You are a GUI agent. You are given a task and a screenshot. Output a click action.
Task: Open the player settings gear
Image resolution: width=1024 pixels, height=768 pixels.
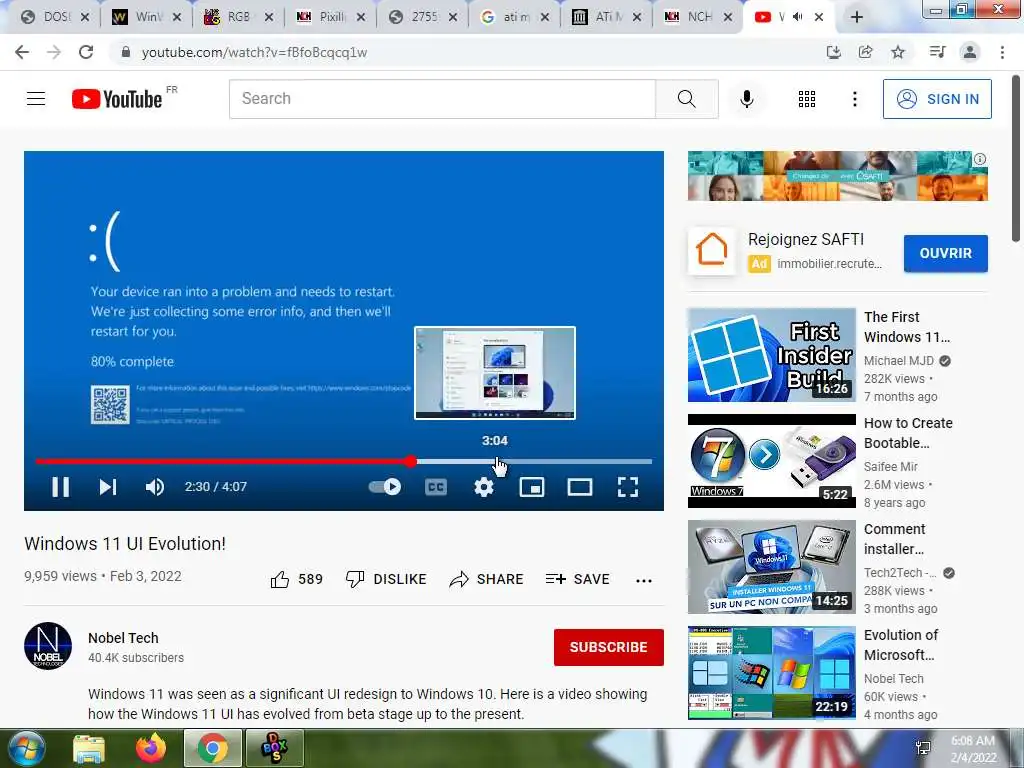click(x=484, y=487)
